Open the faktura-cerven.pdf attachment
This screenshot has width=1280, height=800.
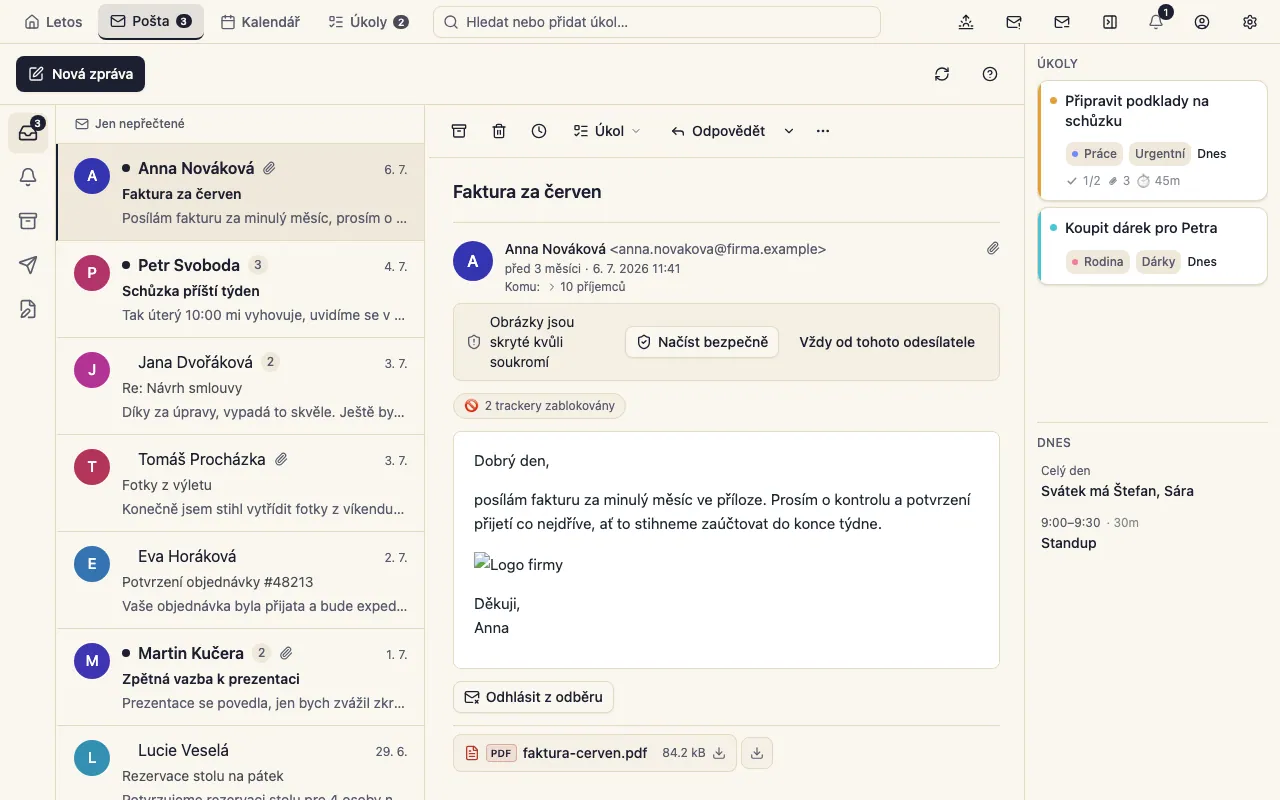(x=595, y=753)
